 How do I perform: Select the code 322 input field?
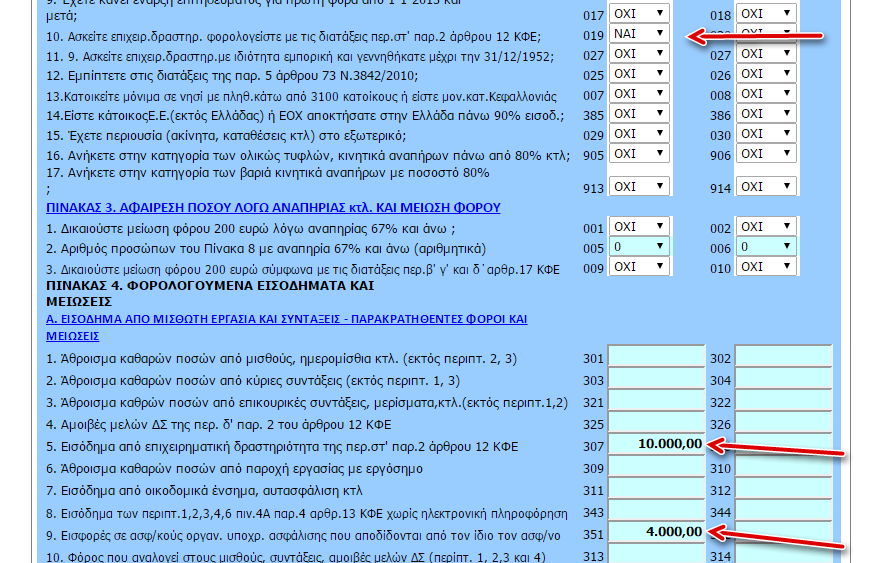pyautogui.click(x=782, y=402)
